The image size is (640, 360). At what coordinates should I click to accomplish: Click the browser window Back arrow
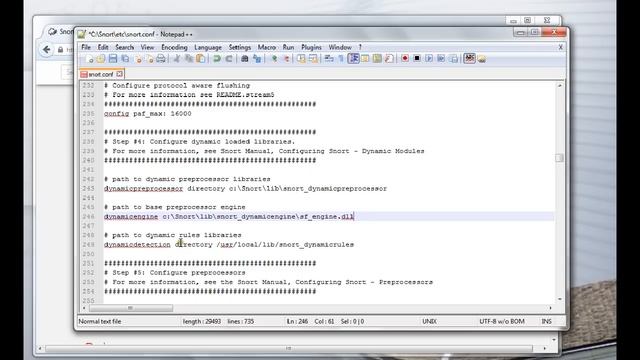click(x=47, y=50)
